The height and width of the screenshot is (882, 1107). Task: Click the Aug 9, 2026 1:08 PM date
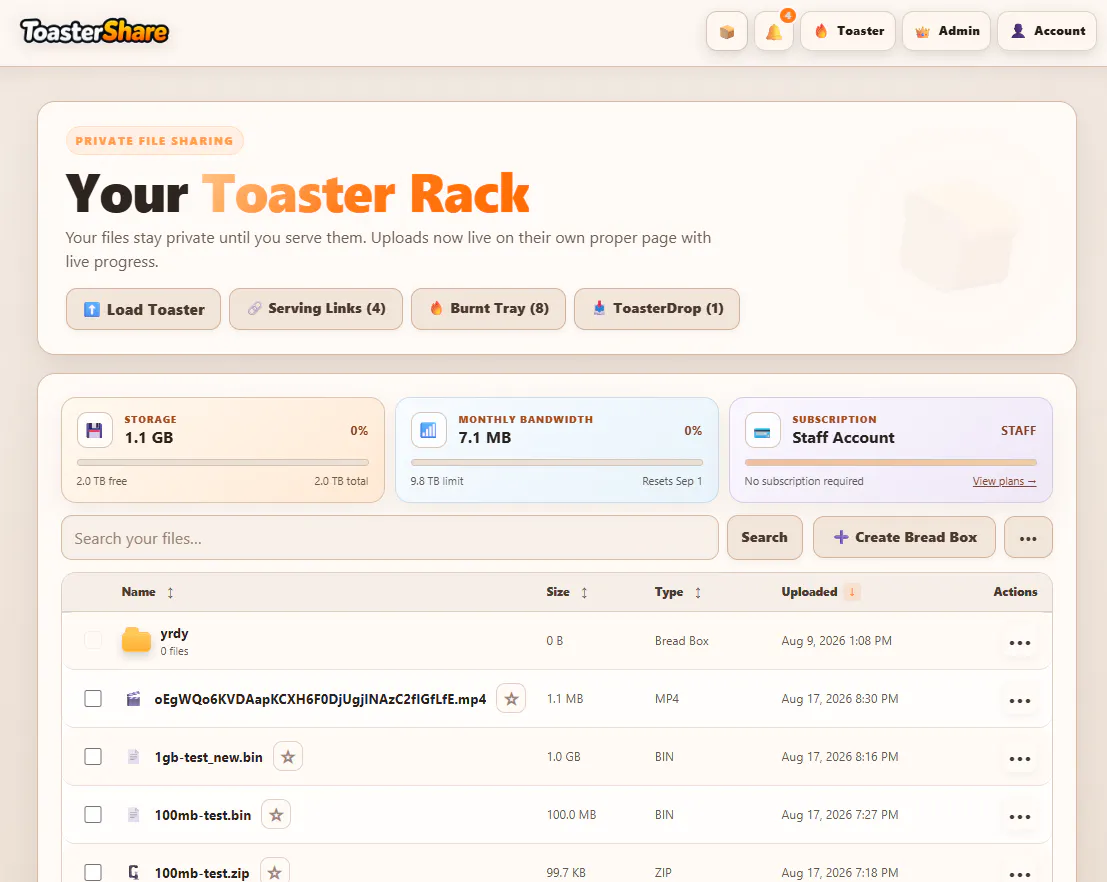click(836, 640)
